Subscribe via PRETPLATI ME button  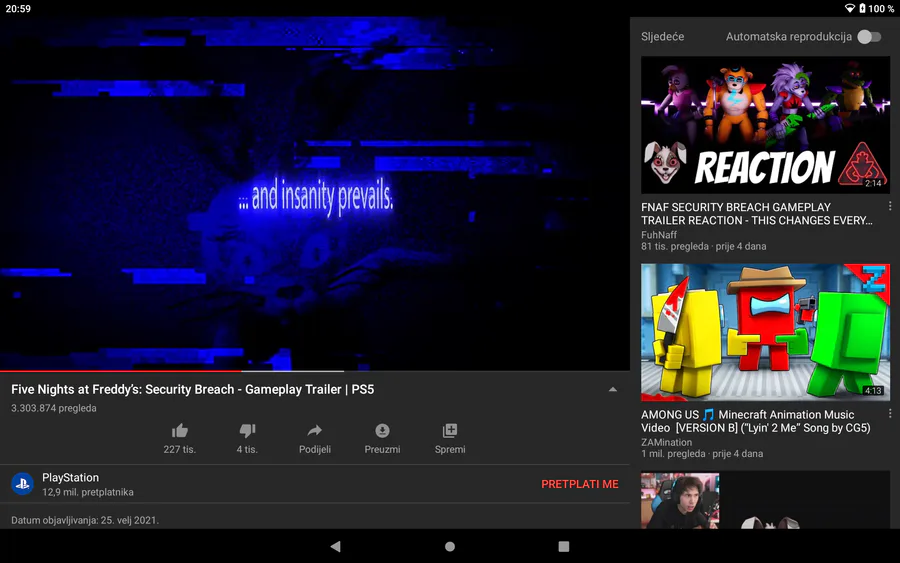(x=580, y=484)
